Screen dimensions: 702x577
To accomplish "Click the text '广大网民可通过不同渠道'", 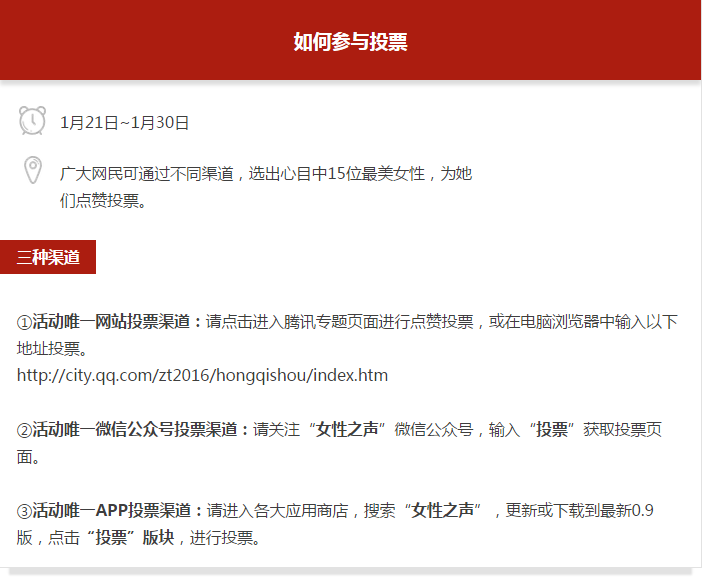I will [147, 174].
